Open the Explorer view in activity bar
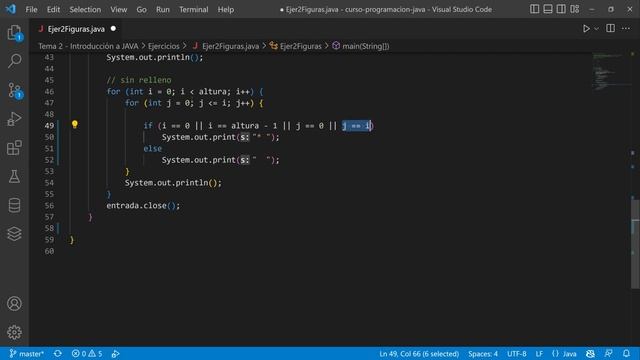Image resolution: width=640 pixels, height=360 pixels. coord(14,33)
